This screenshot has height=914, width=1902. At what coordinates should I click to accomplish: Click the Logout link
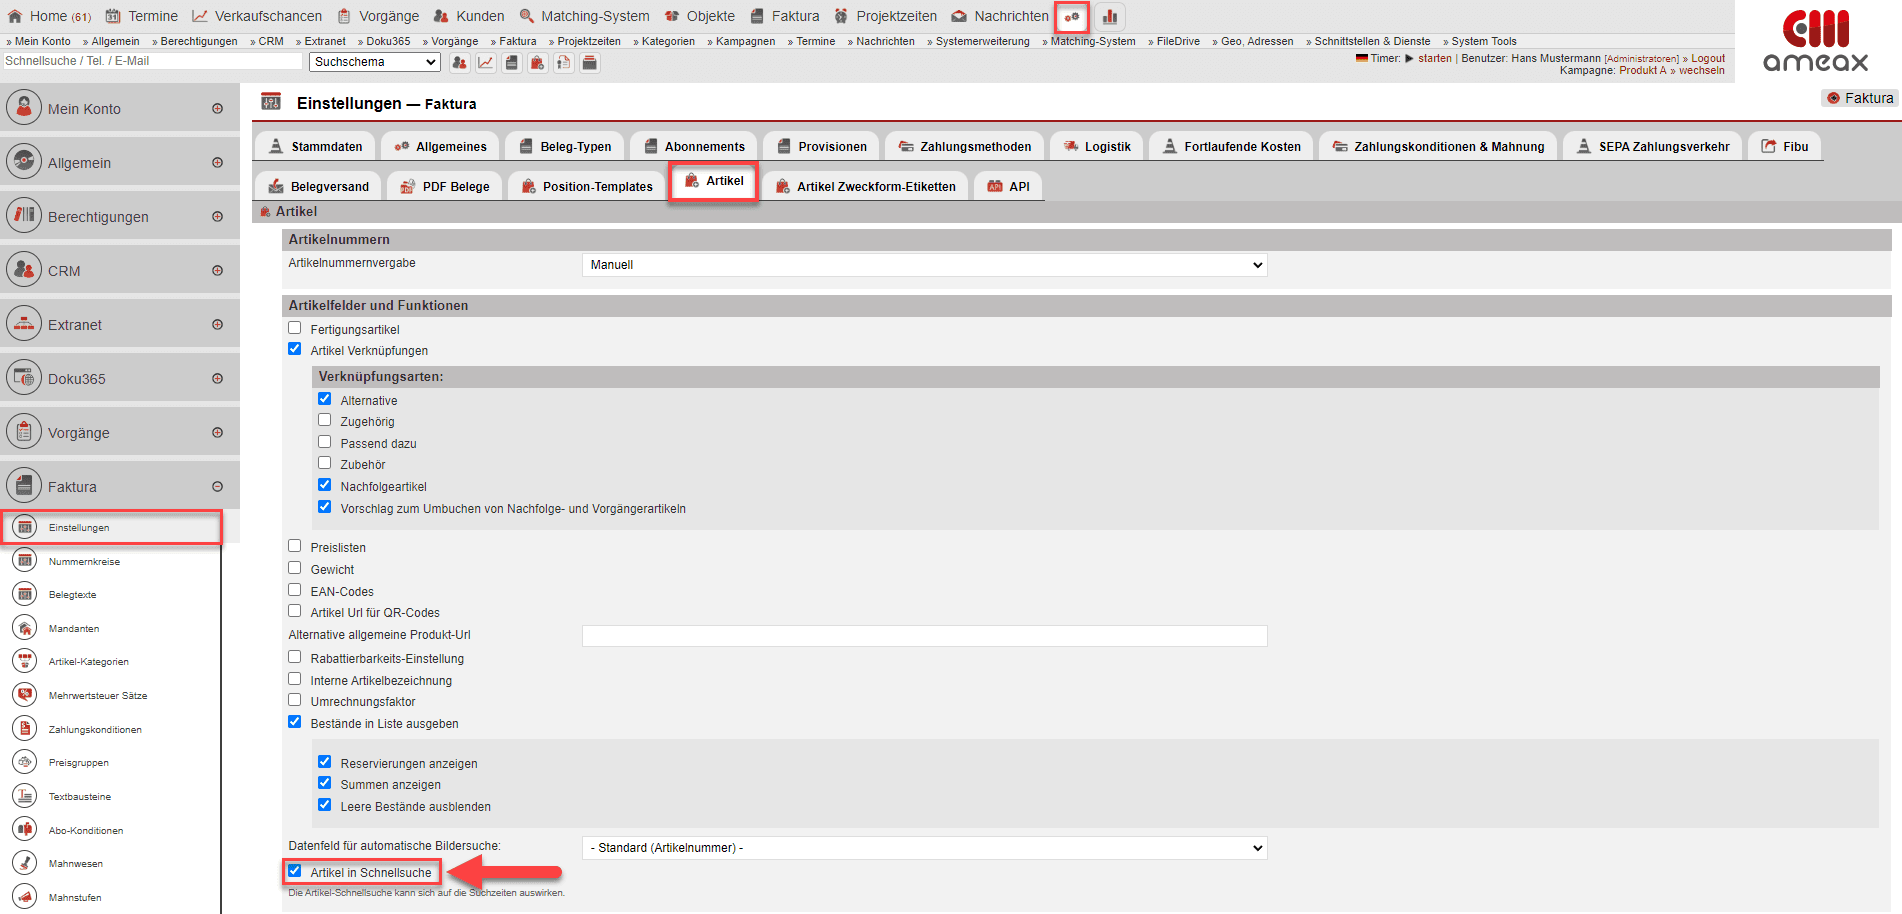coord(1708,58)
